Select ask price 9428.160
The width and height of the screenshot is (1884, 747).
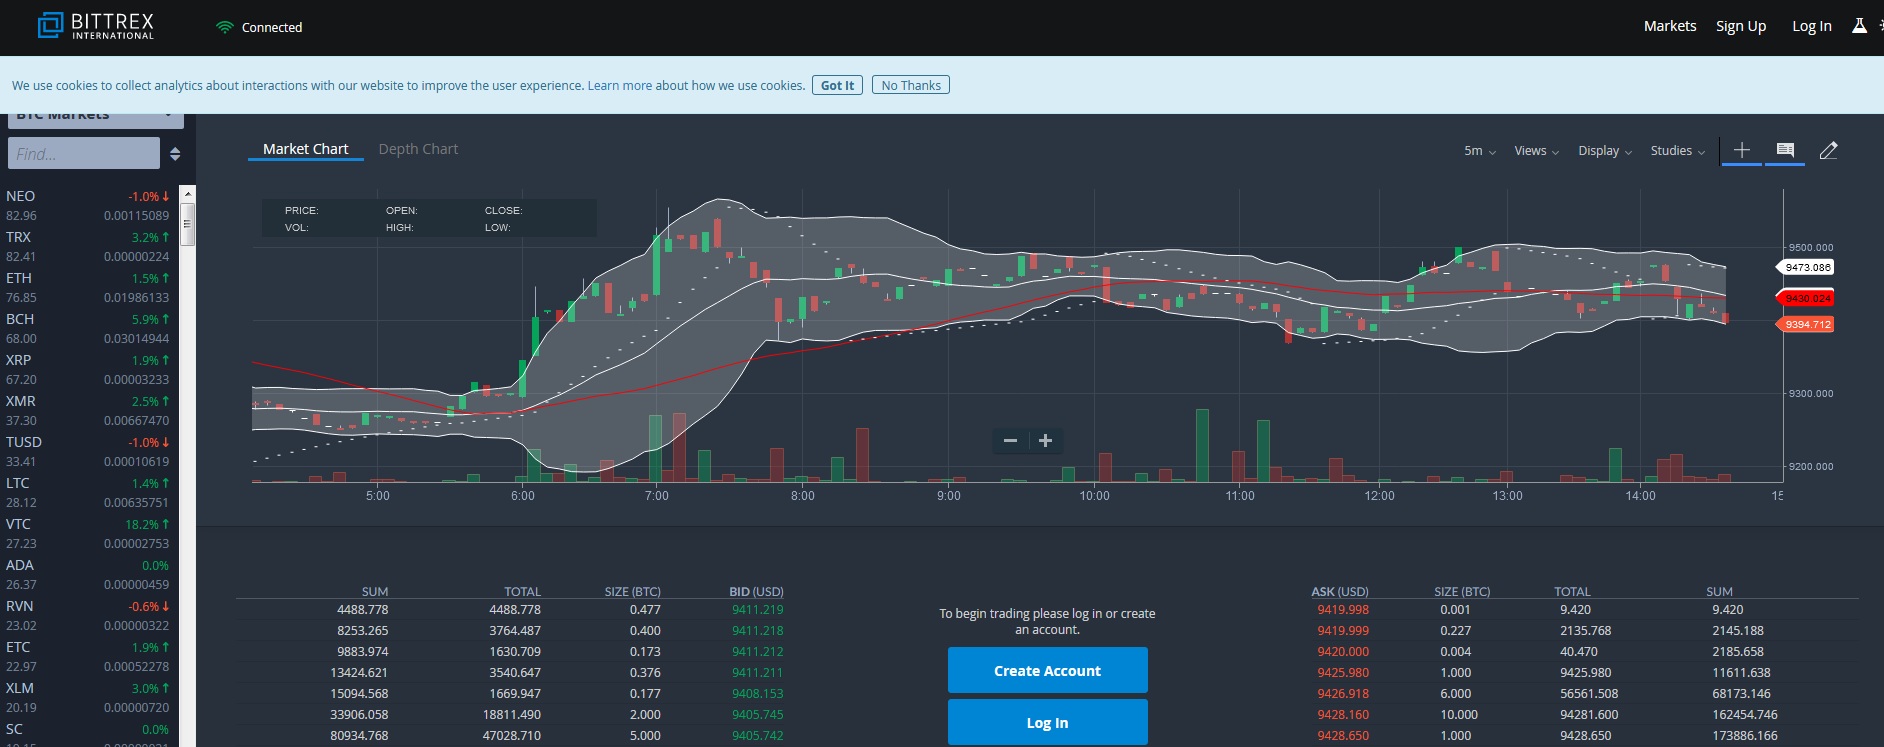click(x=1343, y=714)
